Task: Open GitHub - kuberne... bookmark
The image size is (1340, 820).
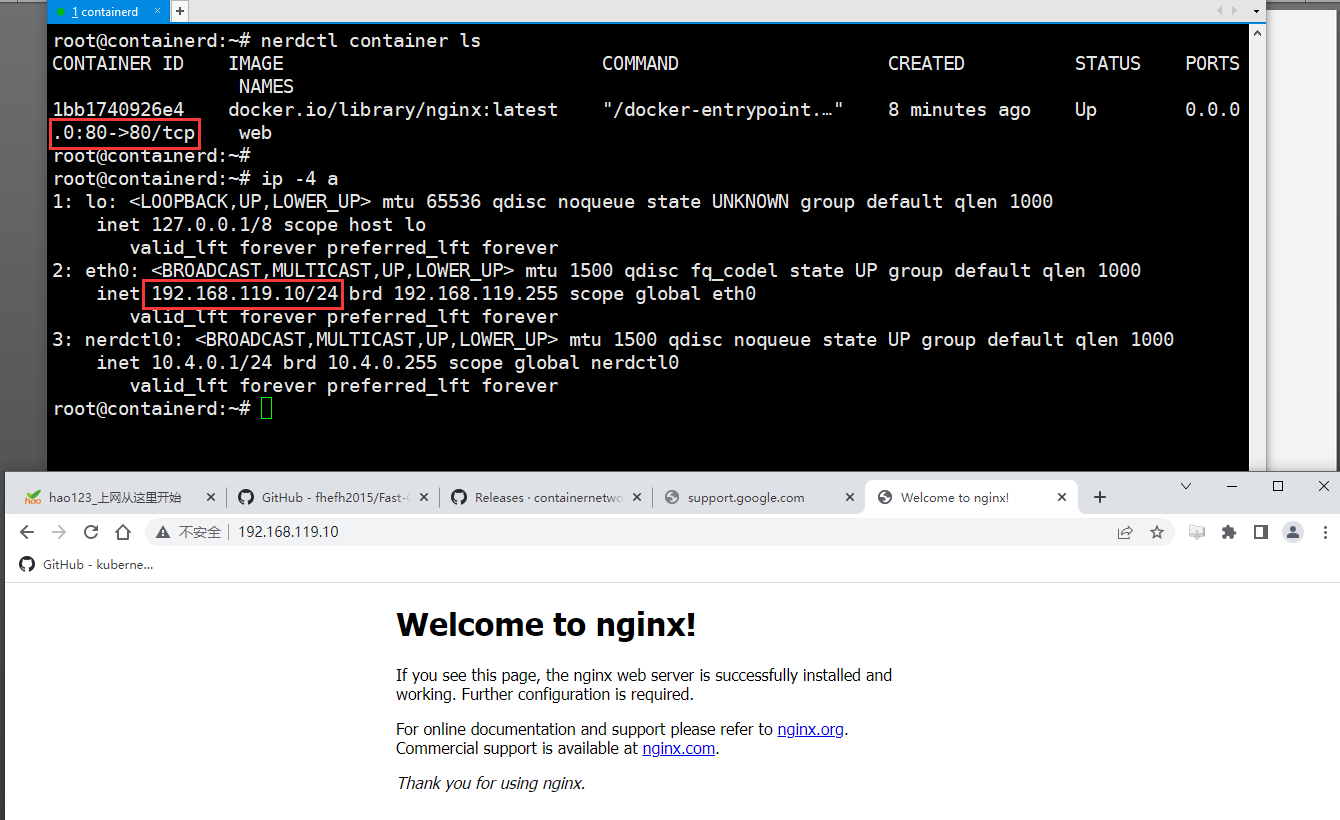Action: click(x=87, y=564)
